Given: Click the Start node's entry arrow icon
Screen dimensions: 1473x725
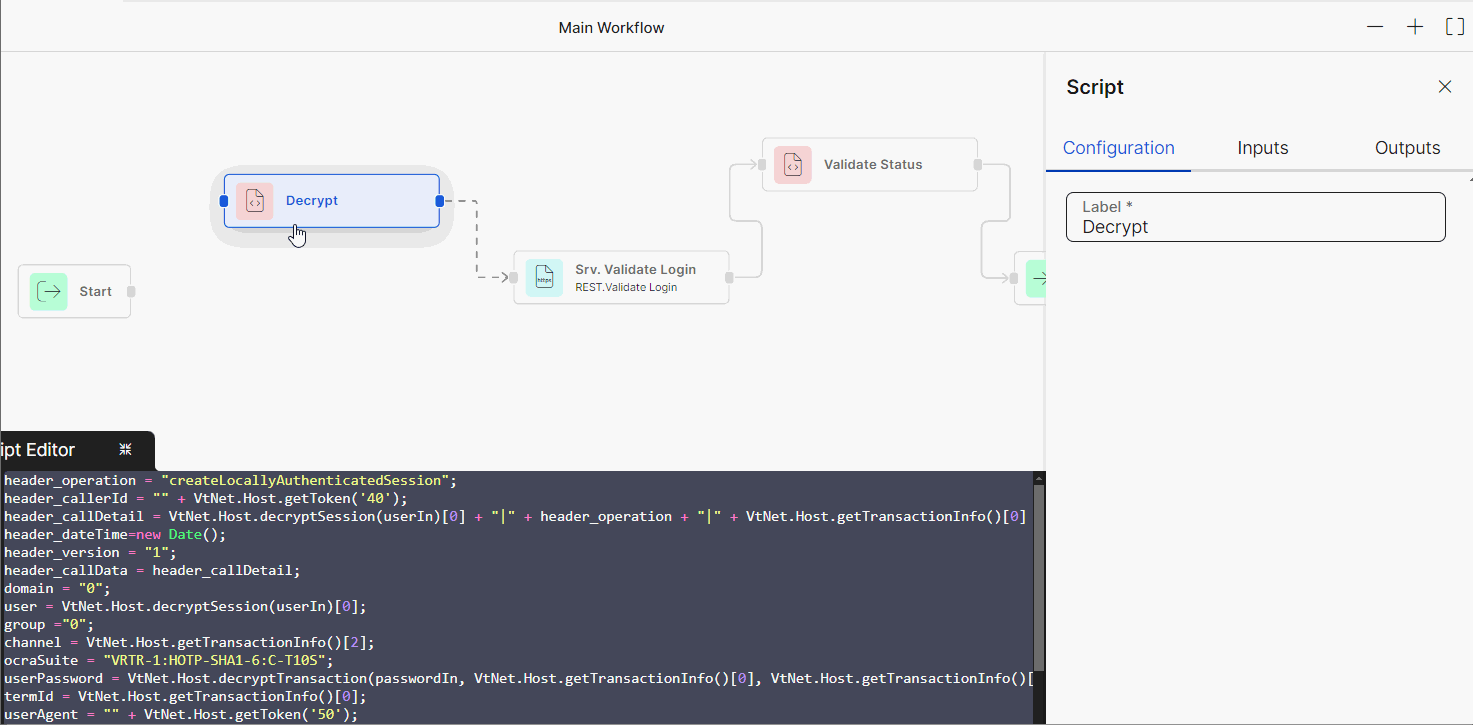Looking at the screenshot, I should pyautogui.click(x=48, y=292).
